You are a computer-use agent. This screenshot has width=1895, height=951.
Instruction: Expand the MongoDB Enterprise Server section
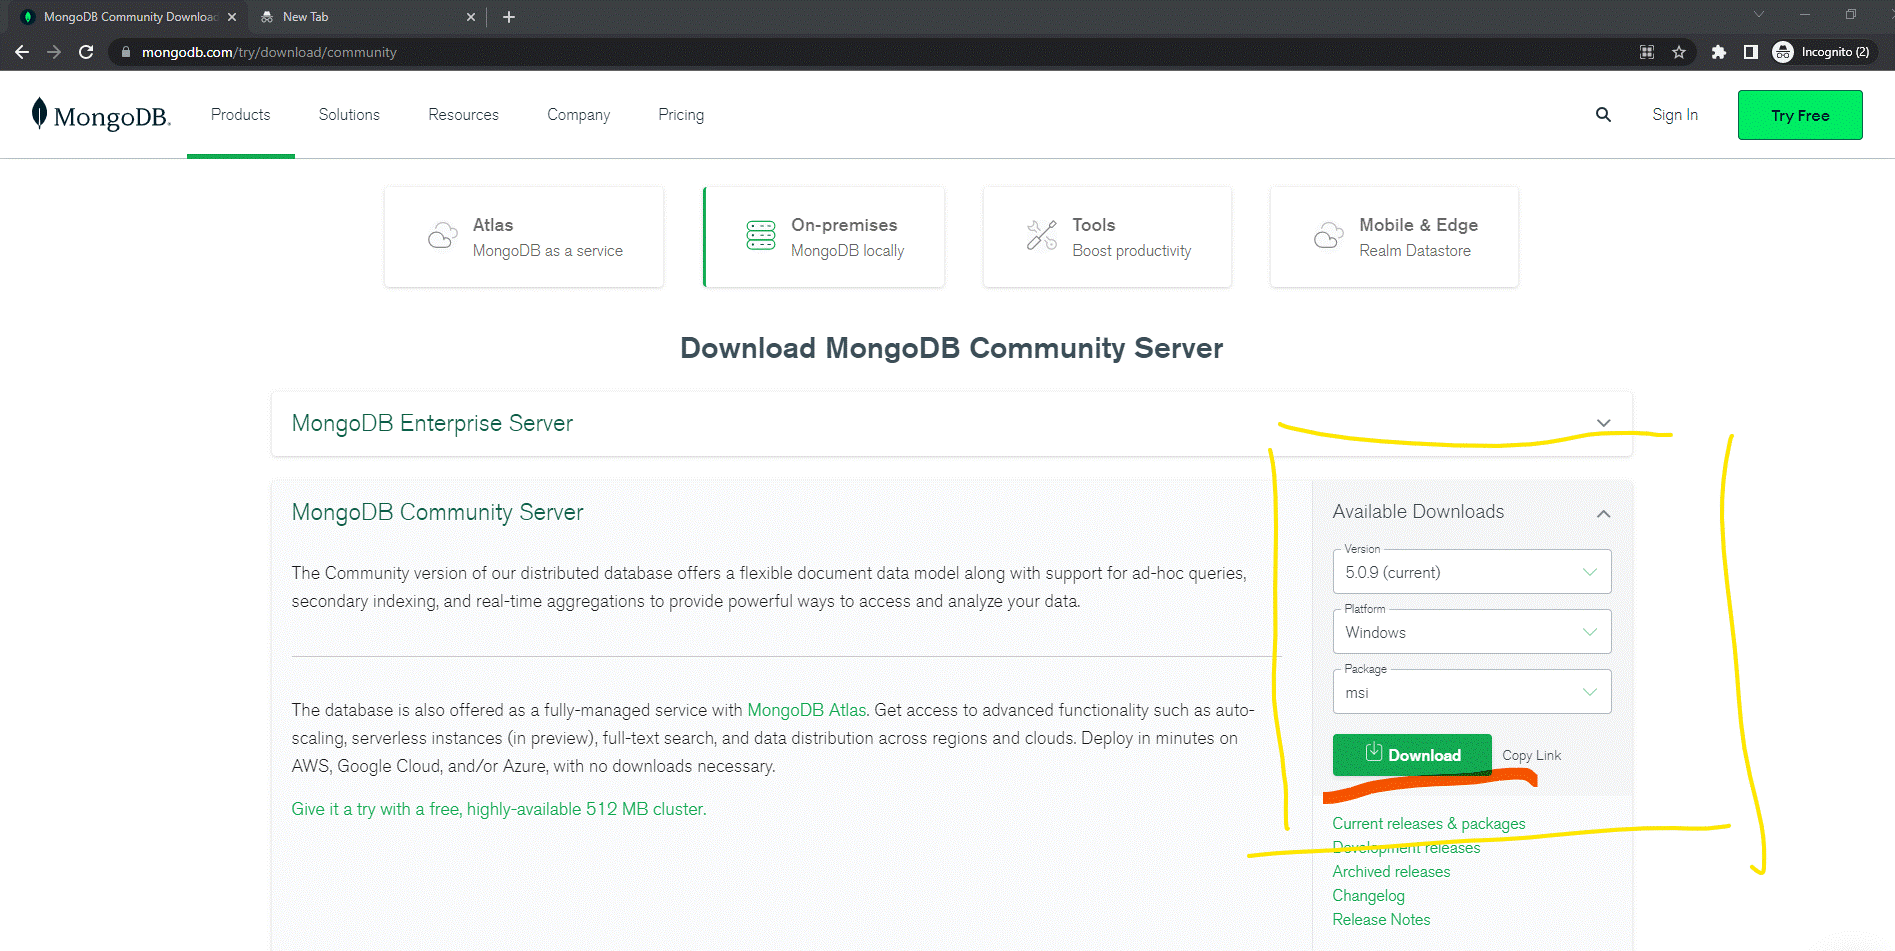tap(1603, 423)
